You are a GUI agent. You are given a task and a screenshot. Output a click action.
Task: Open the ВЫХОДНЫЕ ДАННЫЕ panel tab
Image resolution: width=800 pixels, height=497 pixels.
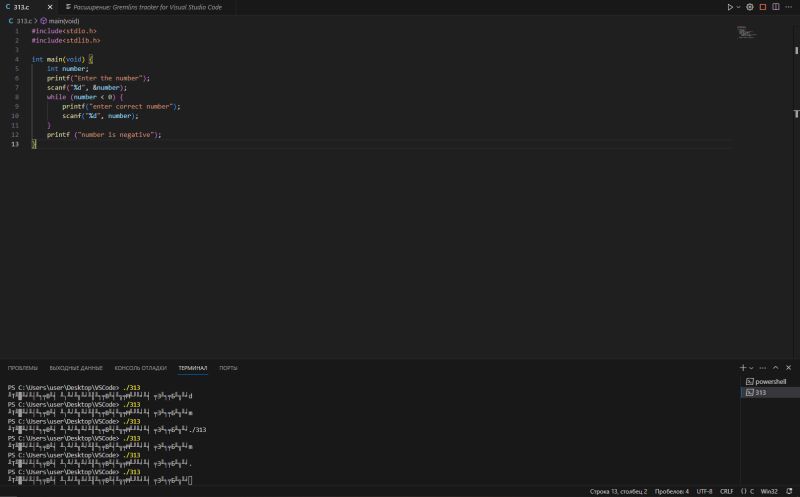click(76, 368)
